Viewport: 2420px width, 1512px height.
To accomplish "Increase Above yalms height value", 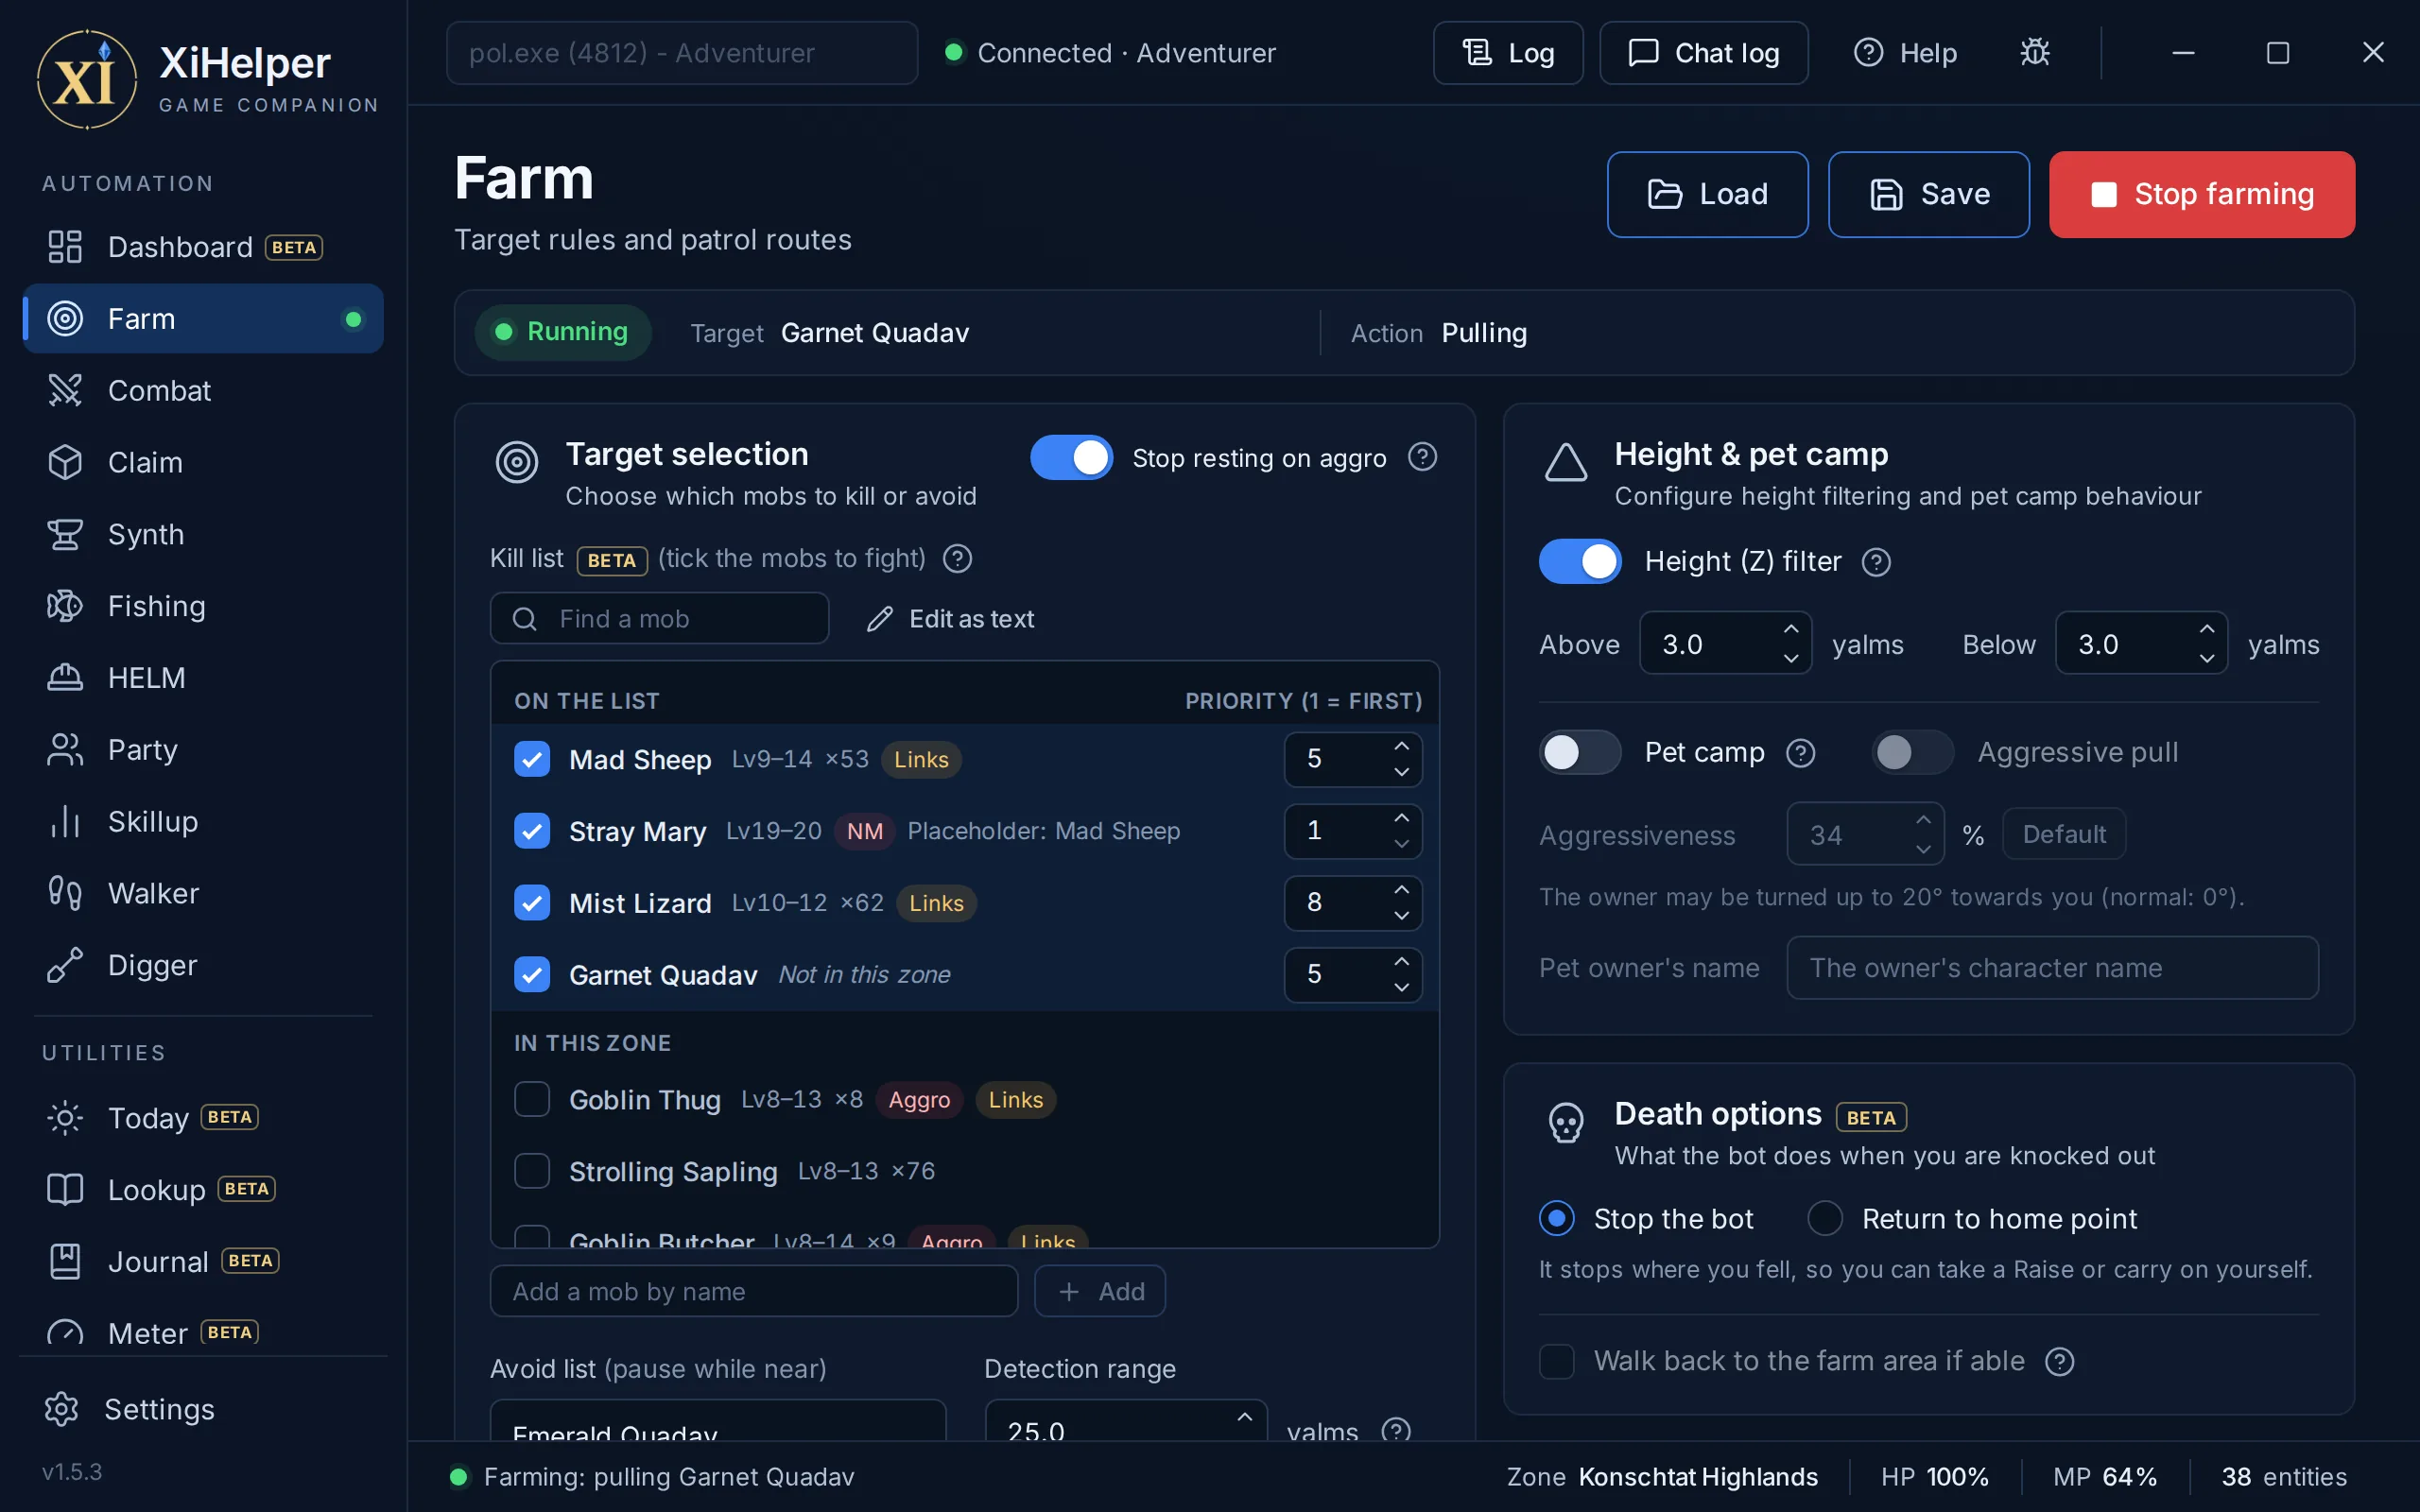I will (1790, 629).
